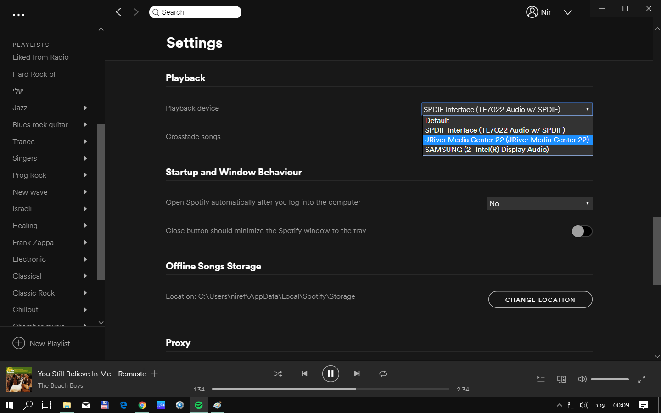Expand the Israeli folder
661x413 pixels.
tap(85, 209)
